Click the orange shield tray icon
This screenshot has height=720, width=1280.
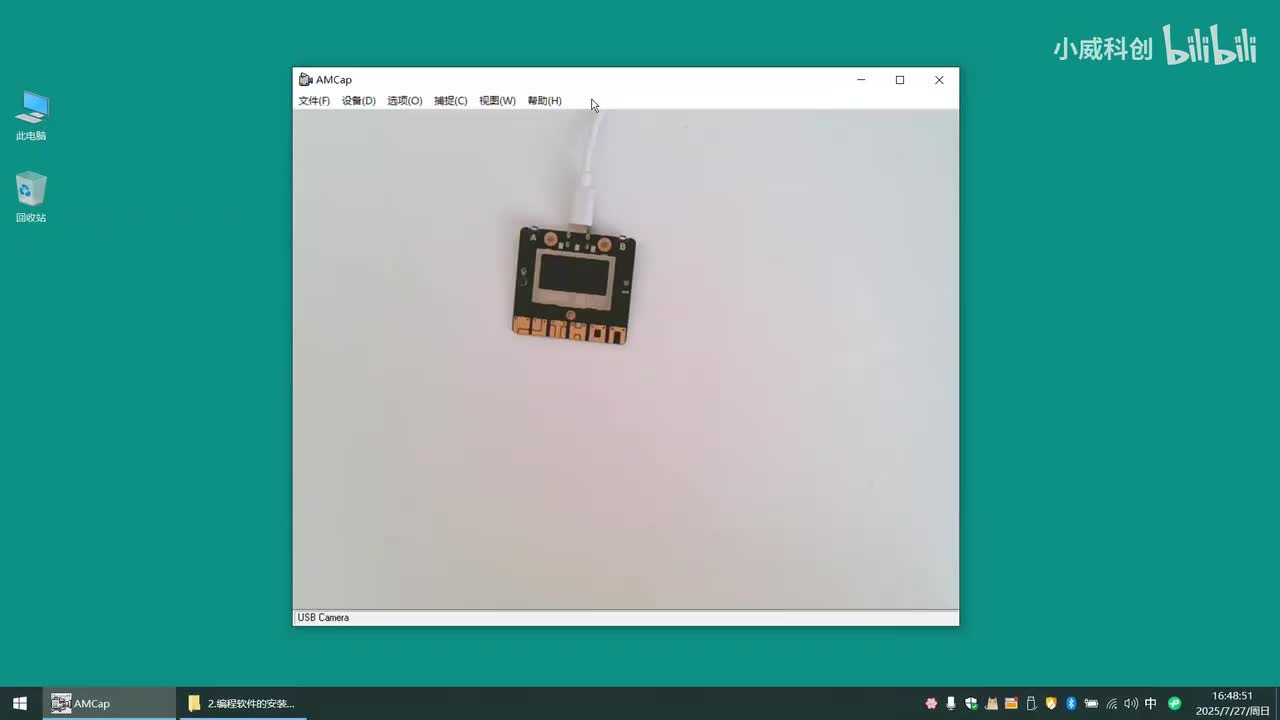click(1051, 704)
